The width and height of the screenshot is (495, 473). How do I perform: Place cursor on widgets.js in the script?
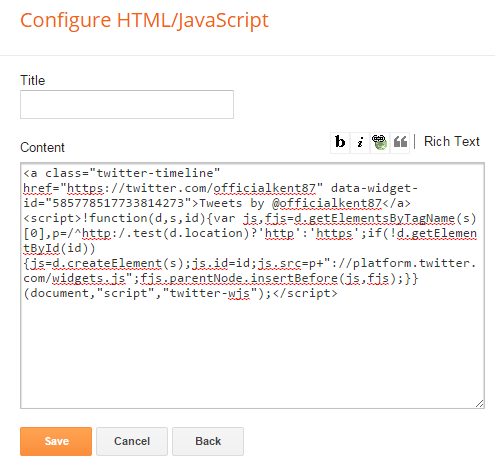(89, 278)
